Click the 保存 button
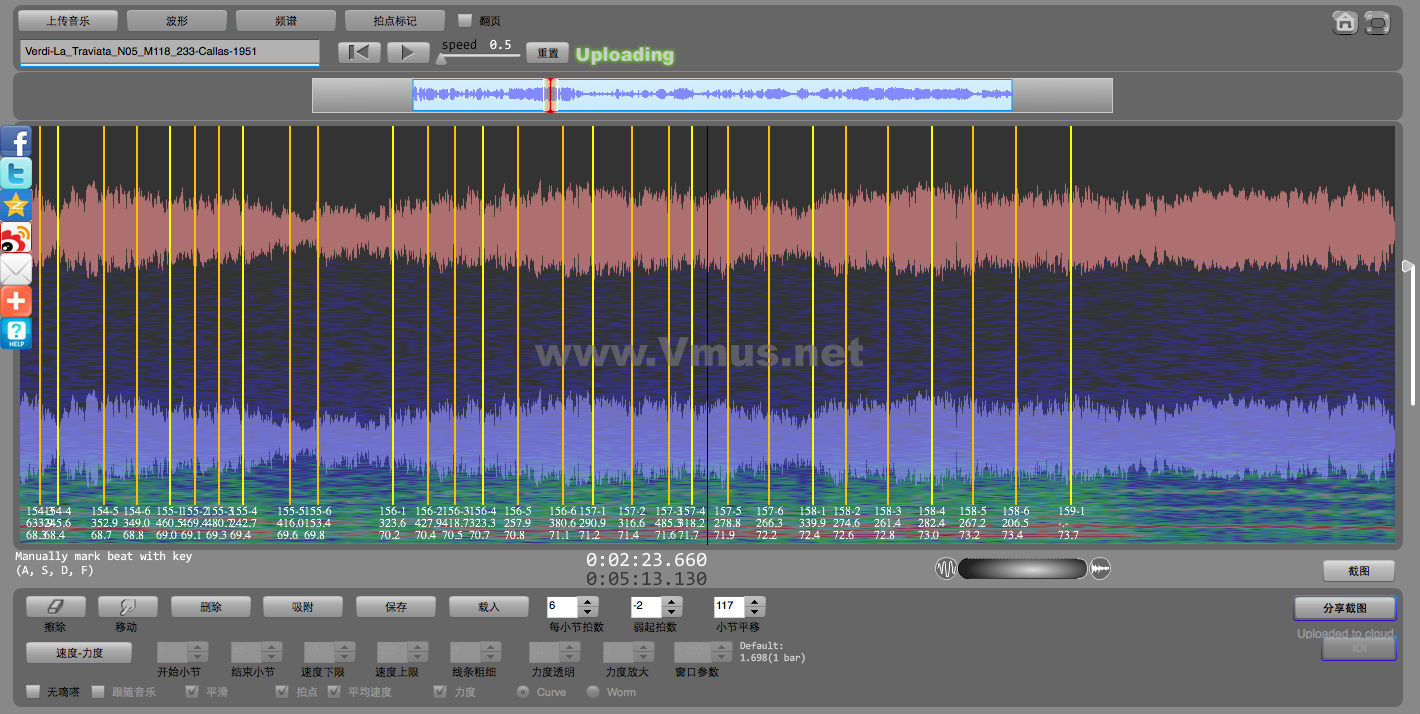1420x714 pixels. click(x=396, y=607)
